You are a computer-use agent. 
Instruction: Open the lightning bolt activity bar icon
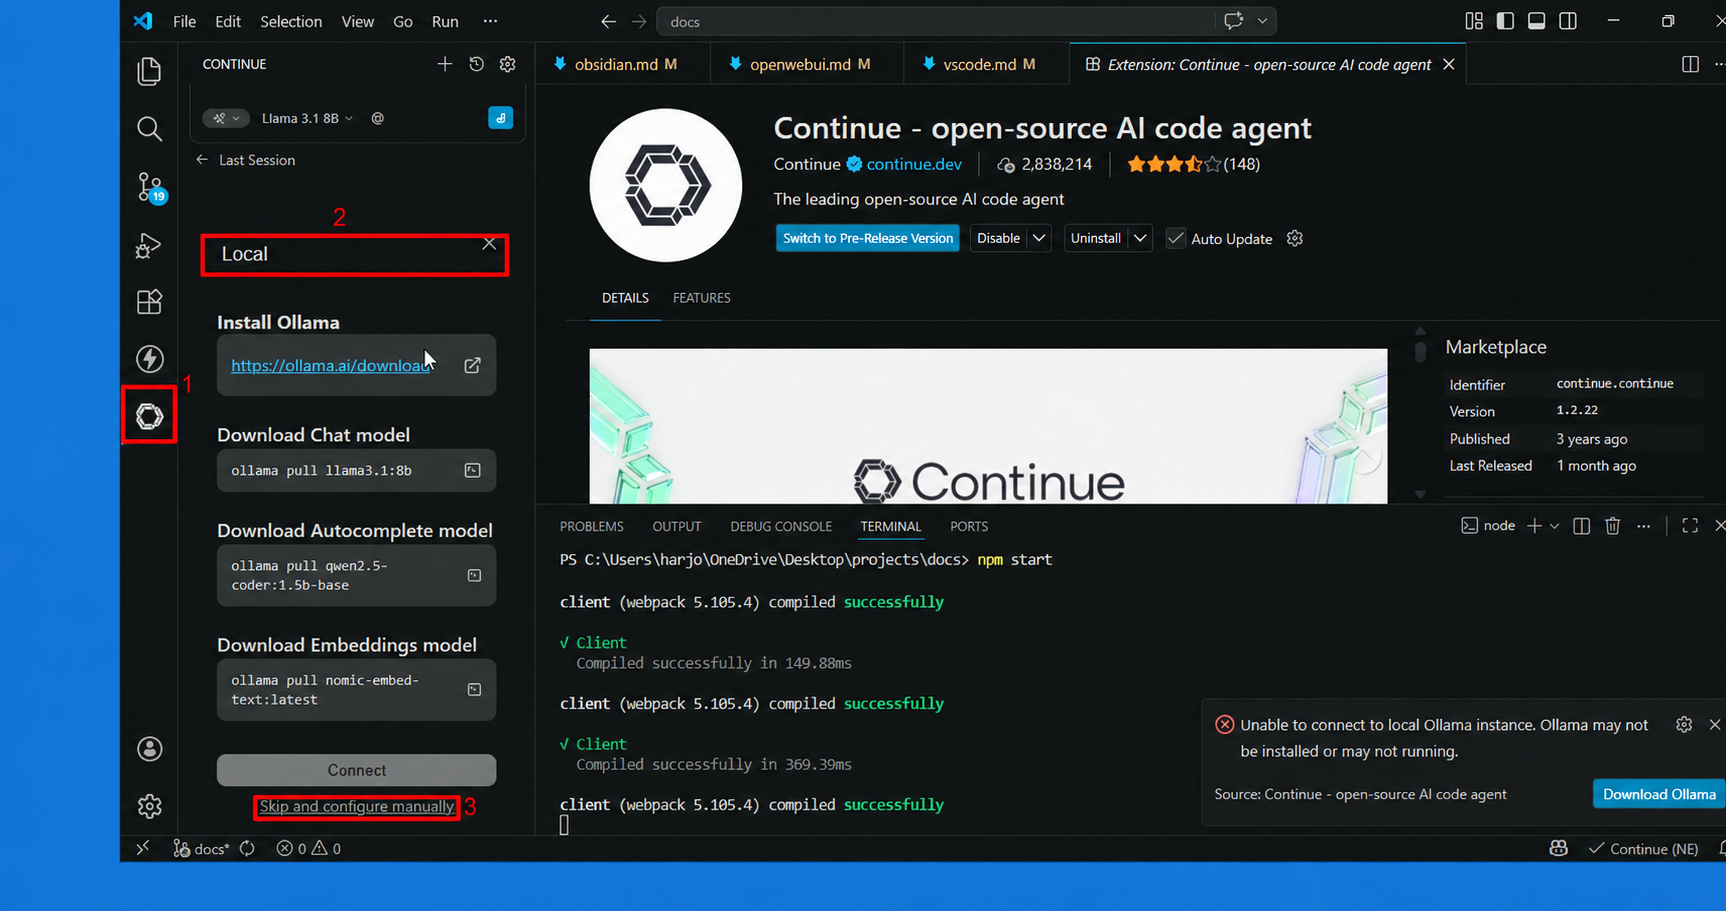coord(149,359)
